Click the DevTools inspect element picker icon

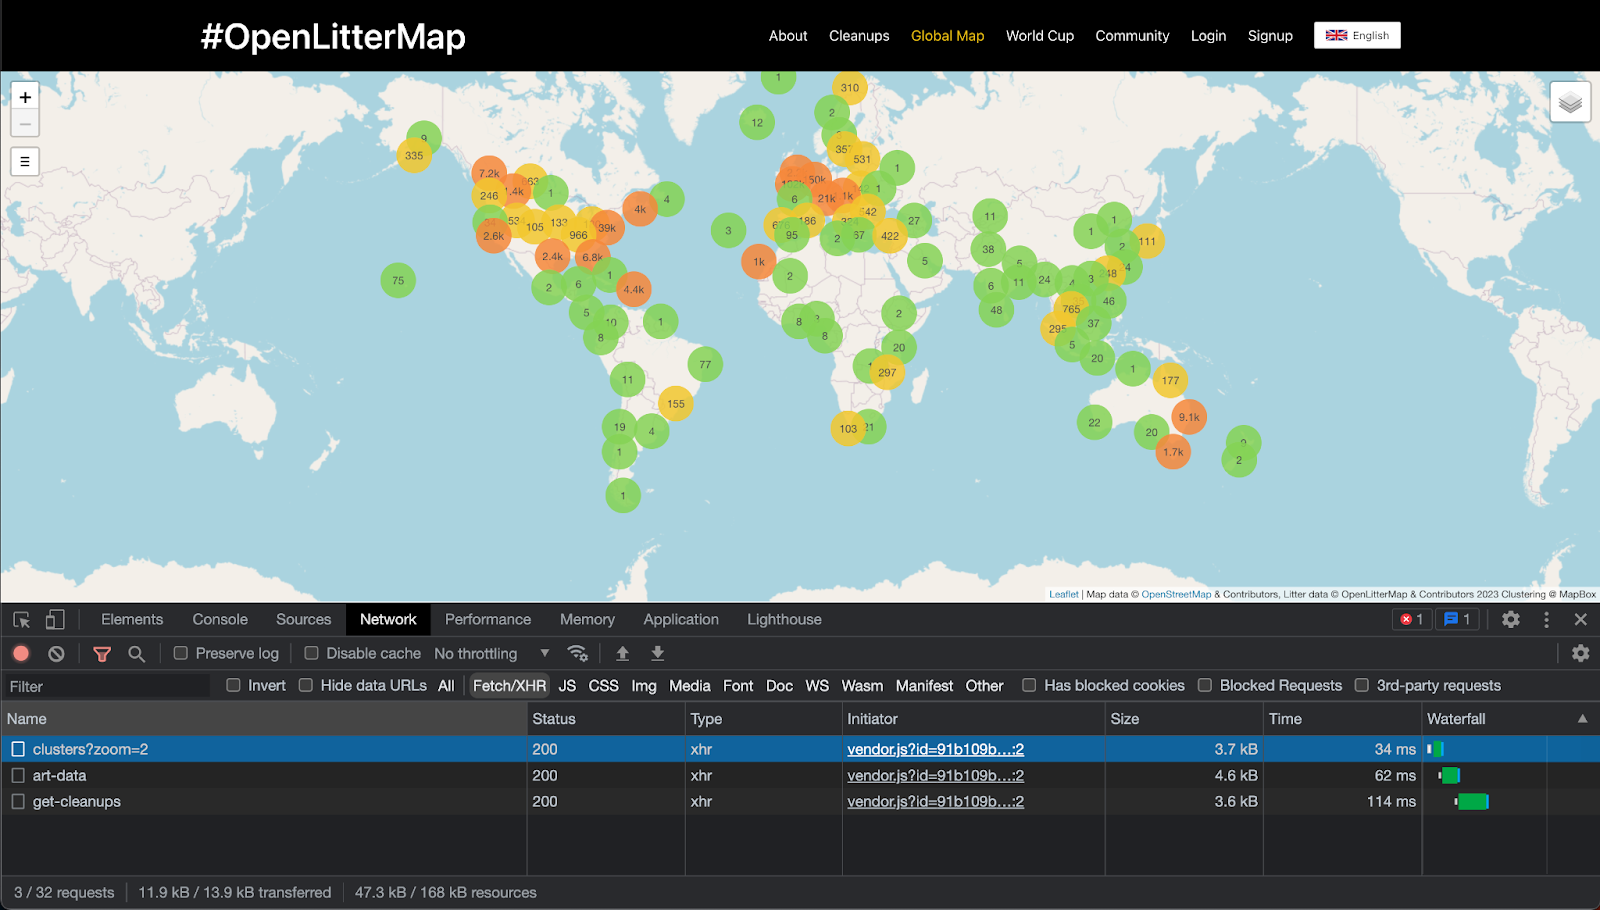point(21,620)
